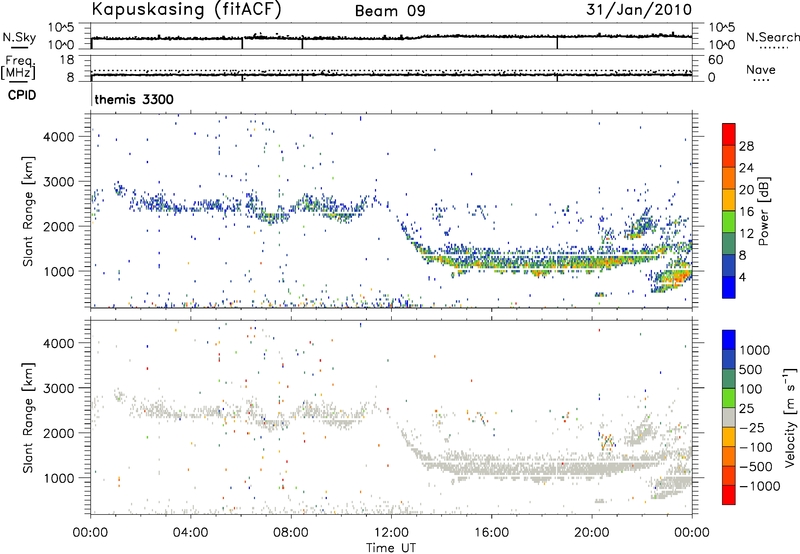Click the N.Sky noise trace plot
The width and height of the screenshot is (800, 554).
click(391, 36)
